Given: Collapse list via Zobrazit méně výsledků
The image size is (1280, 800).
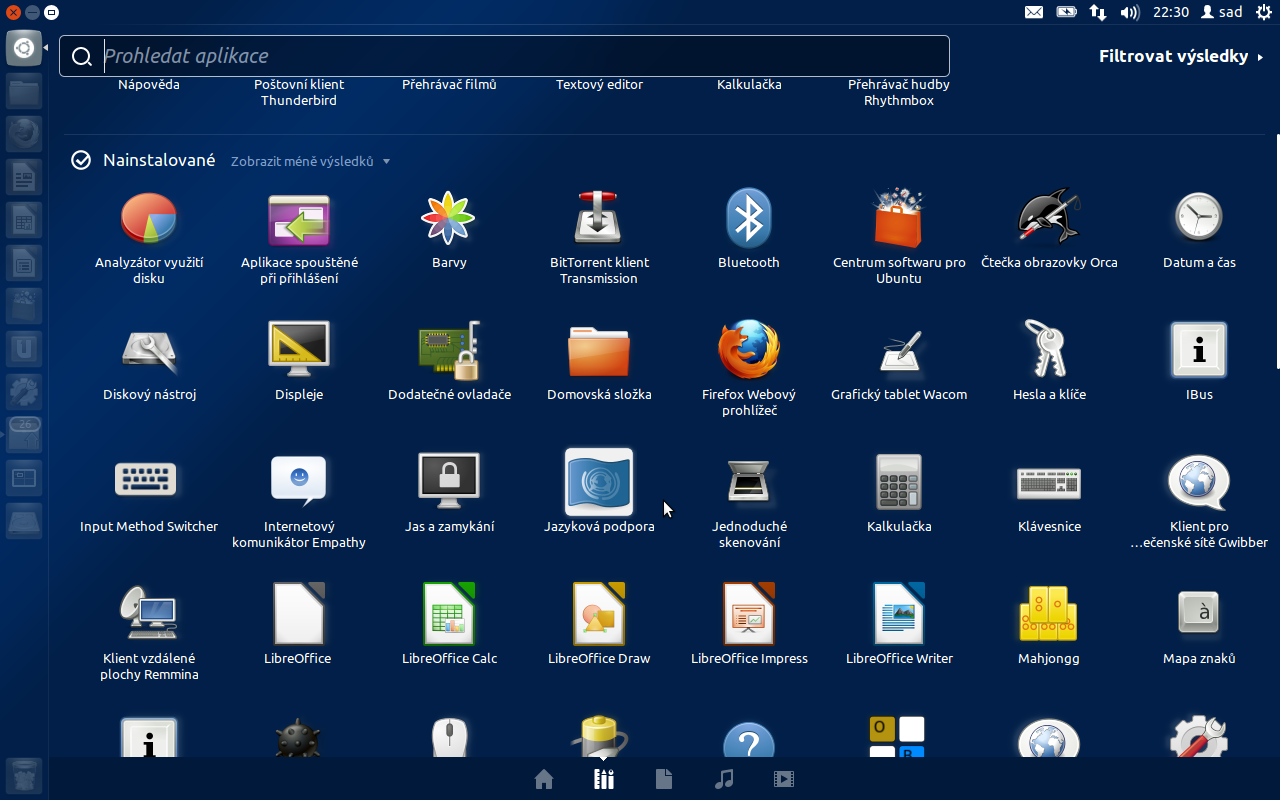Looking at the screenshot, I should pos(310,161).
